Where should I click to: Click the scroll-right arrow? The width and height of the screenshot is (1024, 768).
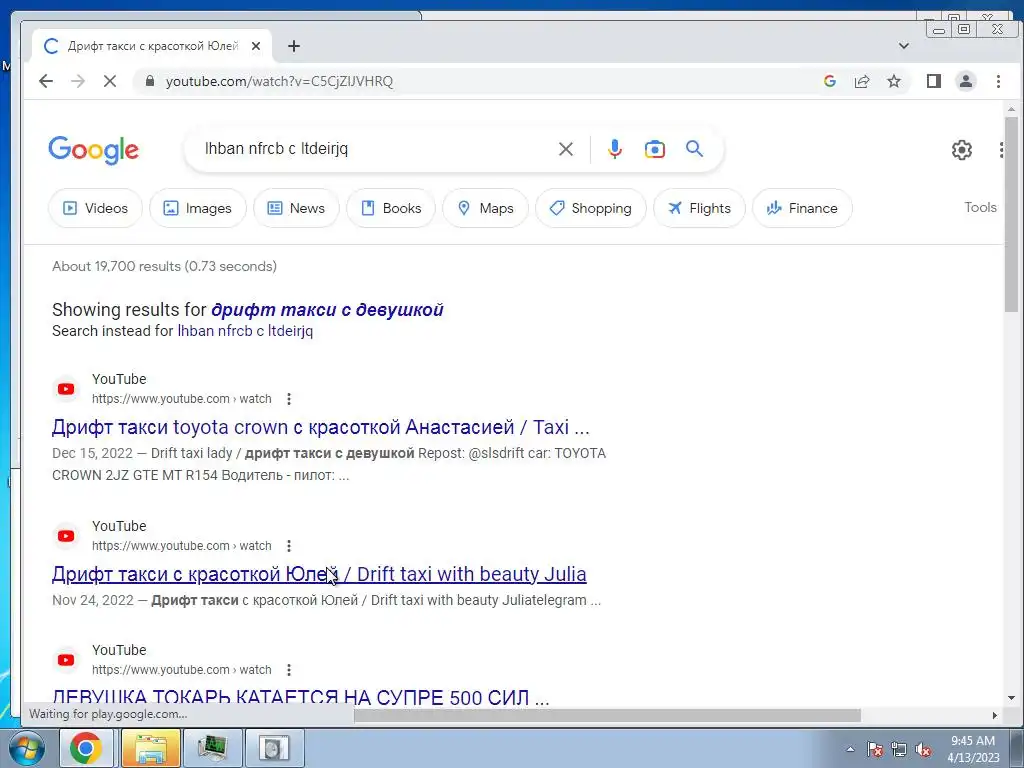(x=995, y=715)
